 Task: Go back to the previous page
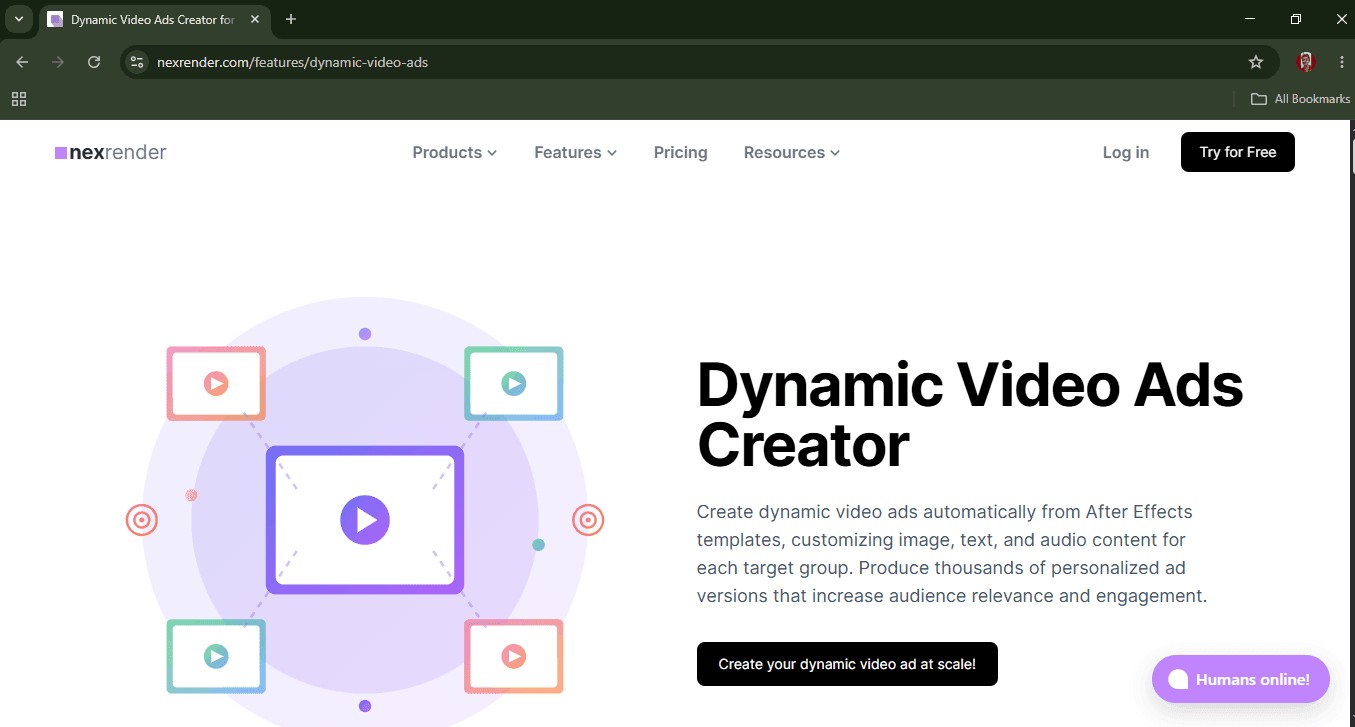pos(22,62)
